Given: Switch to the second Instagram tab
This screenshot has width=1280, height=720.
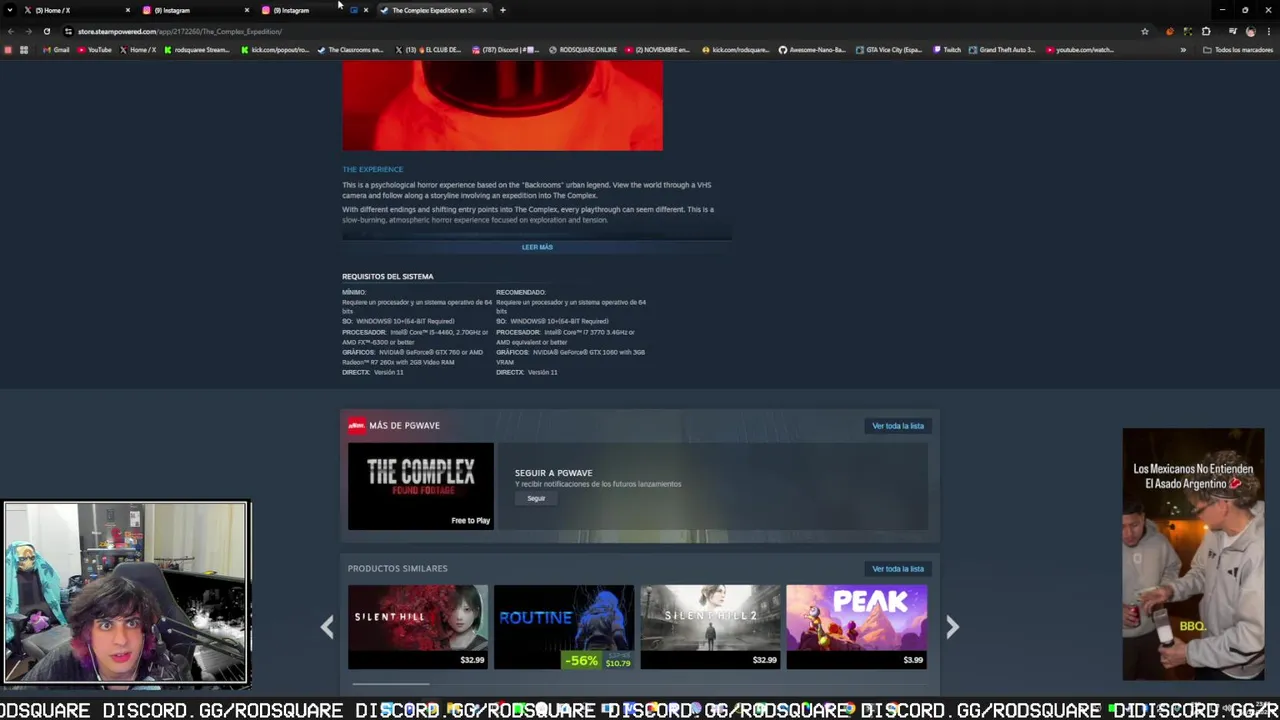Looking at the screenshot, I should [314, 10].
